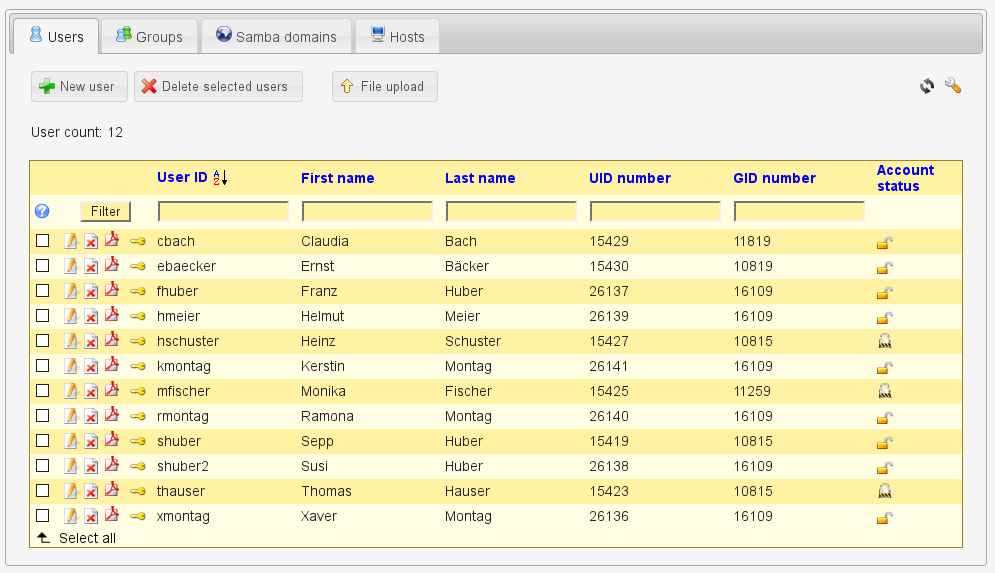Open the wrench list settings icon
Screen dimensions: 995x573
pos(952,87)
